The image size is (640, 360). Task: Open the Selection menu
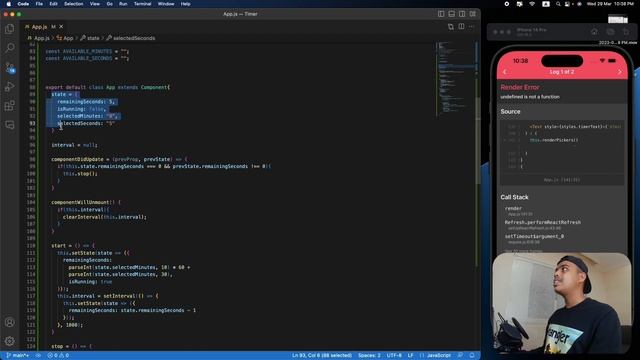(73, 4)
